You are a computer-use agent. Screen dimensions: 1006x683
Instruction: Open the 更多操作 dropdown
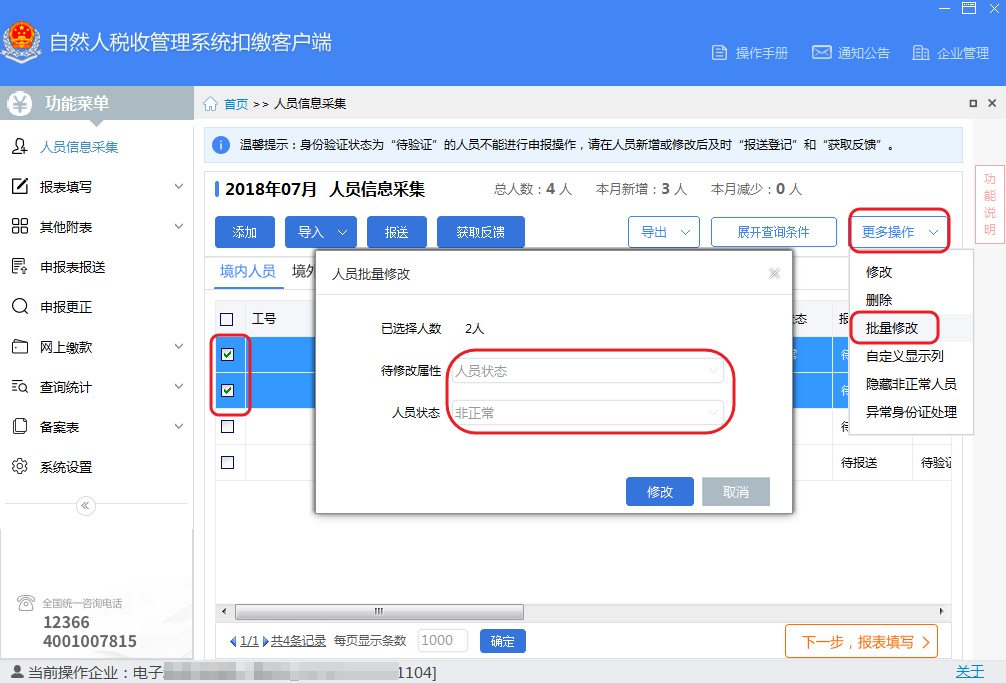click(899, 232)
